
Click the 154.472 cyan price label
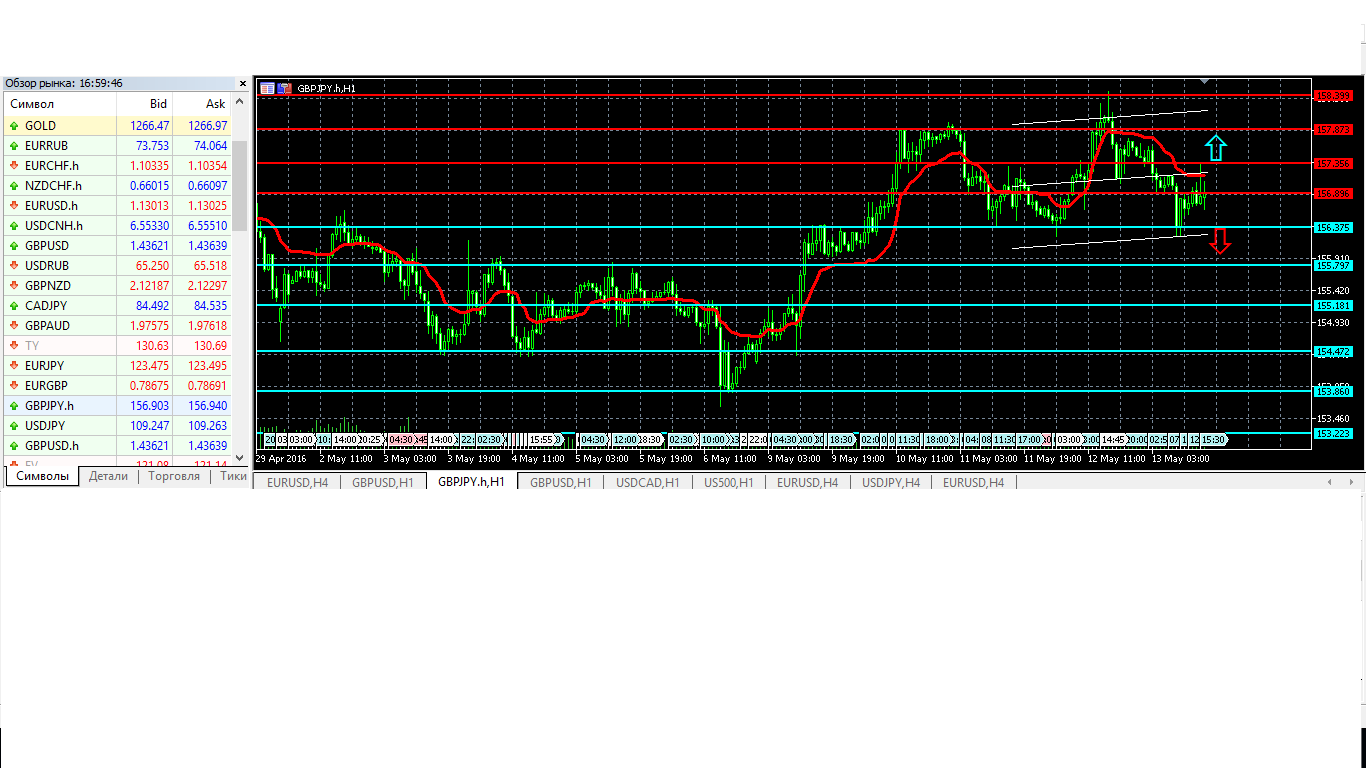[x=1333, y=351]
